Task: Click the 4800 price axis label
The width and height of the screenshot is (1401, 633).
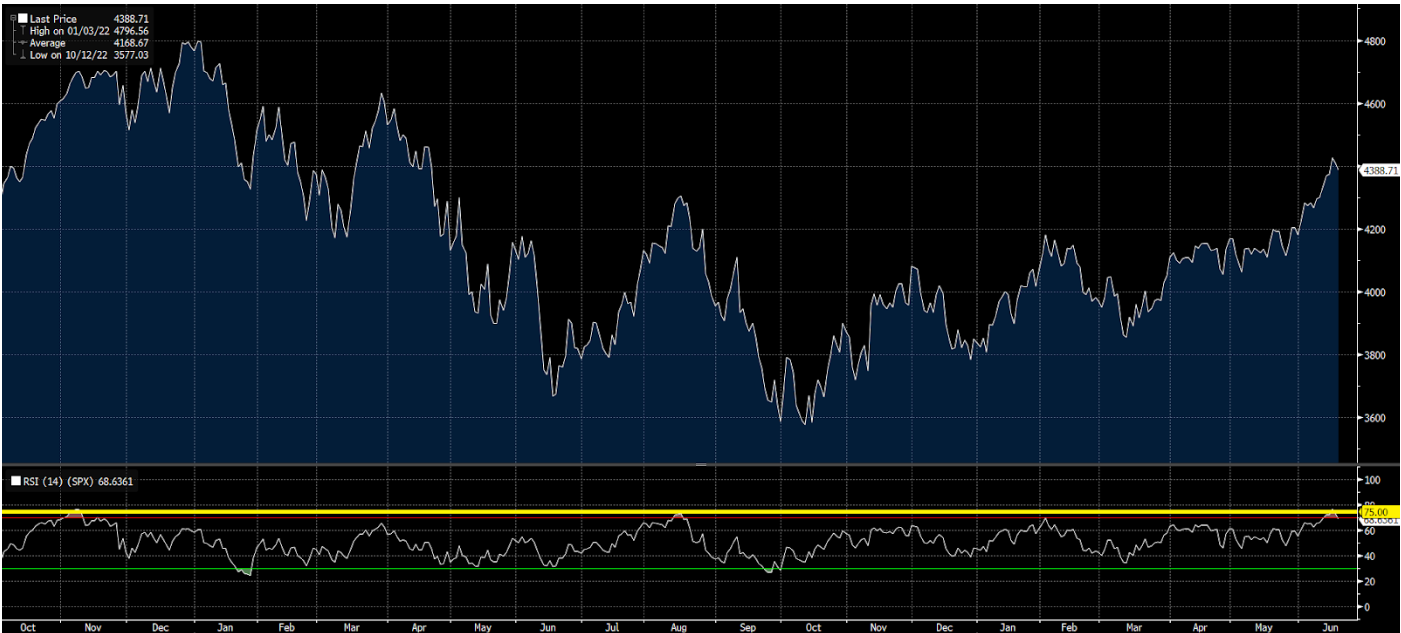Action: tap(1374, 42)
